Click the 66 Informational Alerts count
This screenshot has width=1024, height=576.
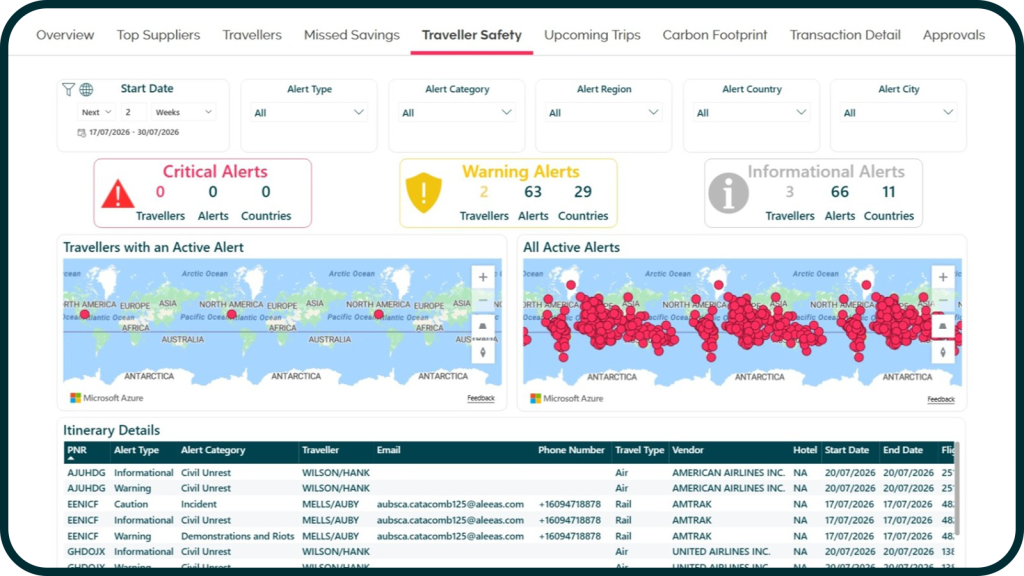click(839, 192)
